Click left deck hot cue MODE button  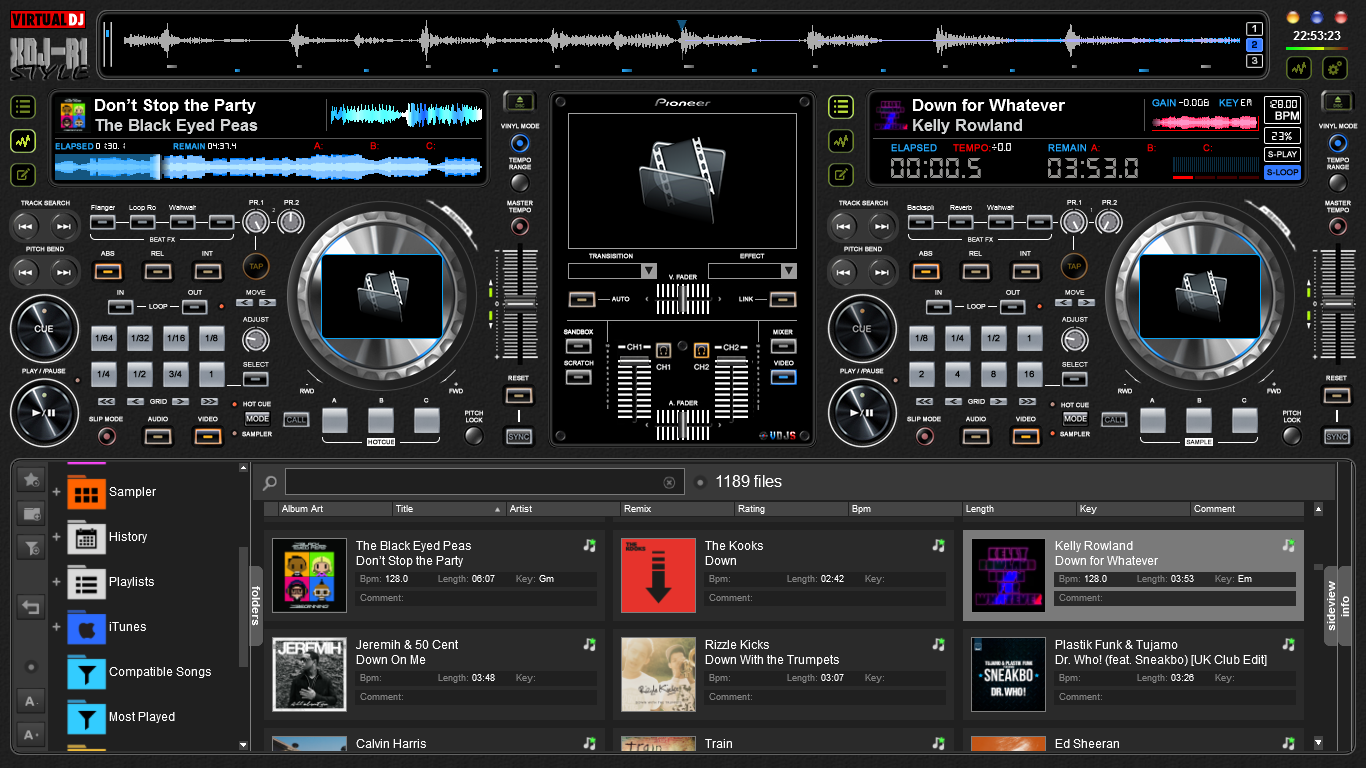pos(257,419)
